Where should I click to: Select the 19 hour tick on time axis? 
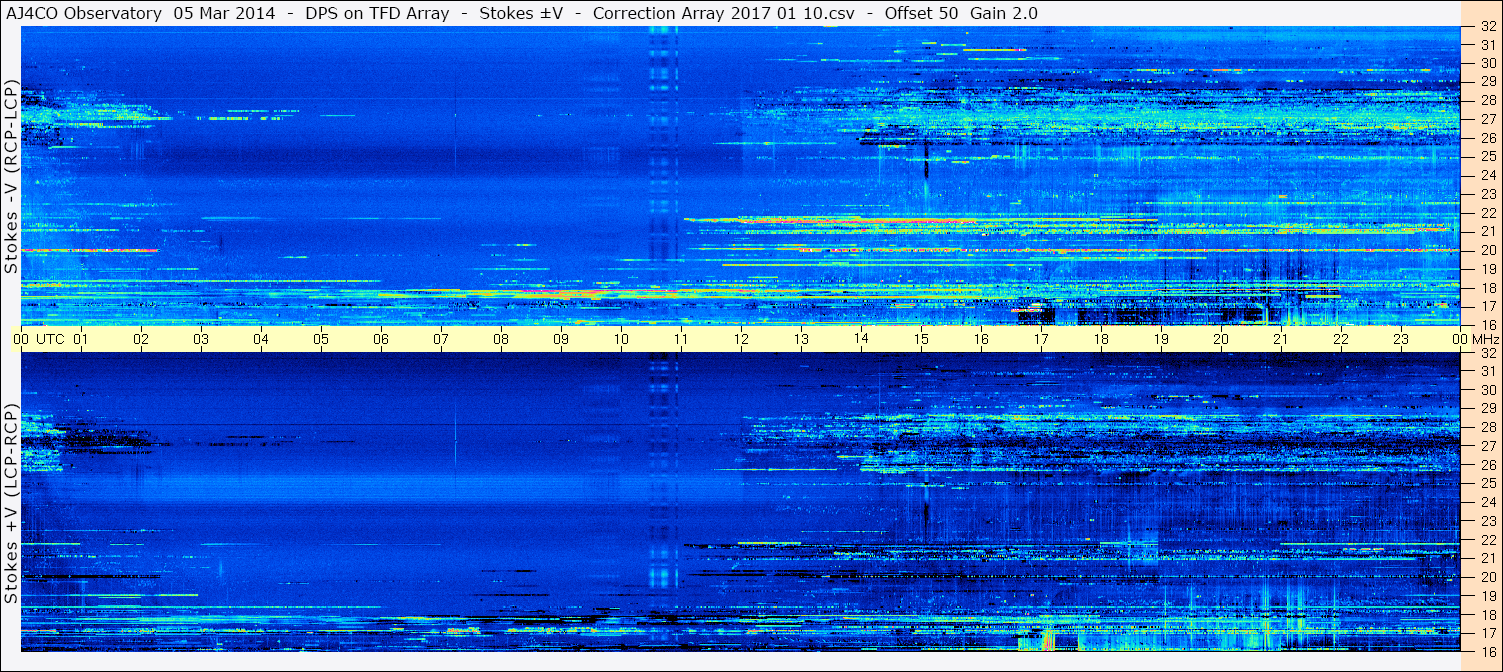(x=1161, y=339)
